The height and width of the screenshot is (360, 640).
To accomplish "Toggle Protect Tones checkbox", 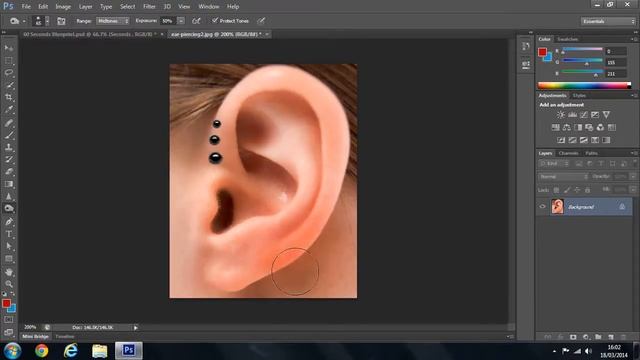I will (x=215, y=20).
